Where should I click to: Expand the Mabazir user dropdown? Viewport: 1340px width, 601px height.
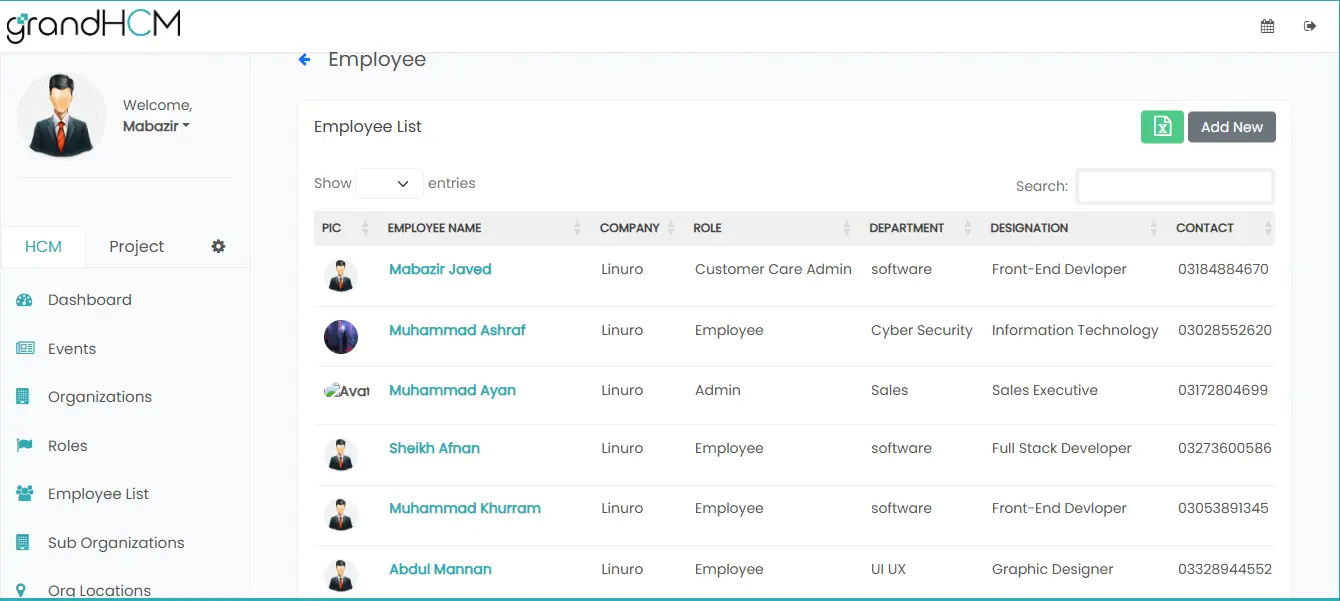tap(156, 127)
